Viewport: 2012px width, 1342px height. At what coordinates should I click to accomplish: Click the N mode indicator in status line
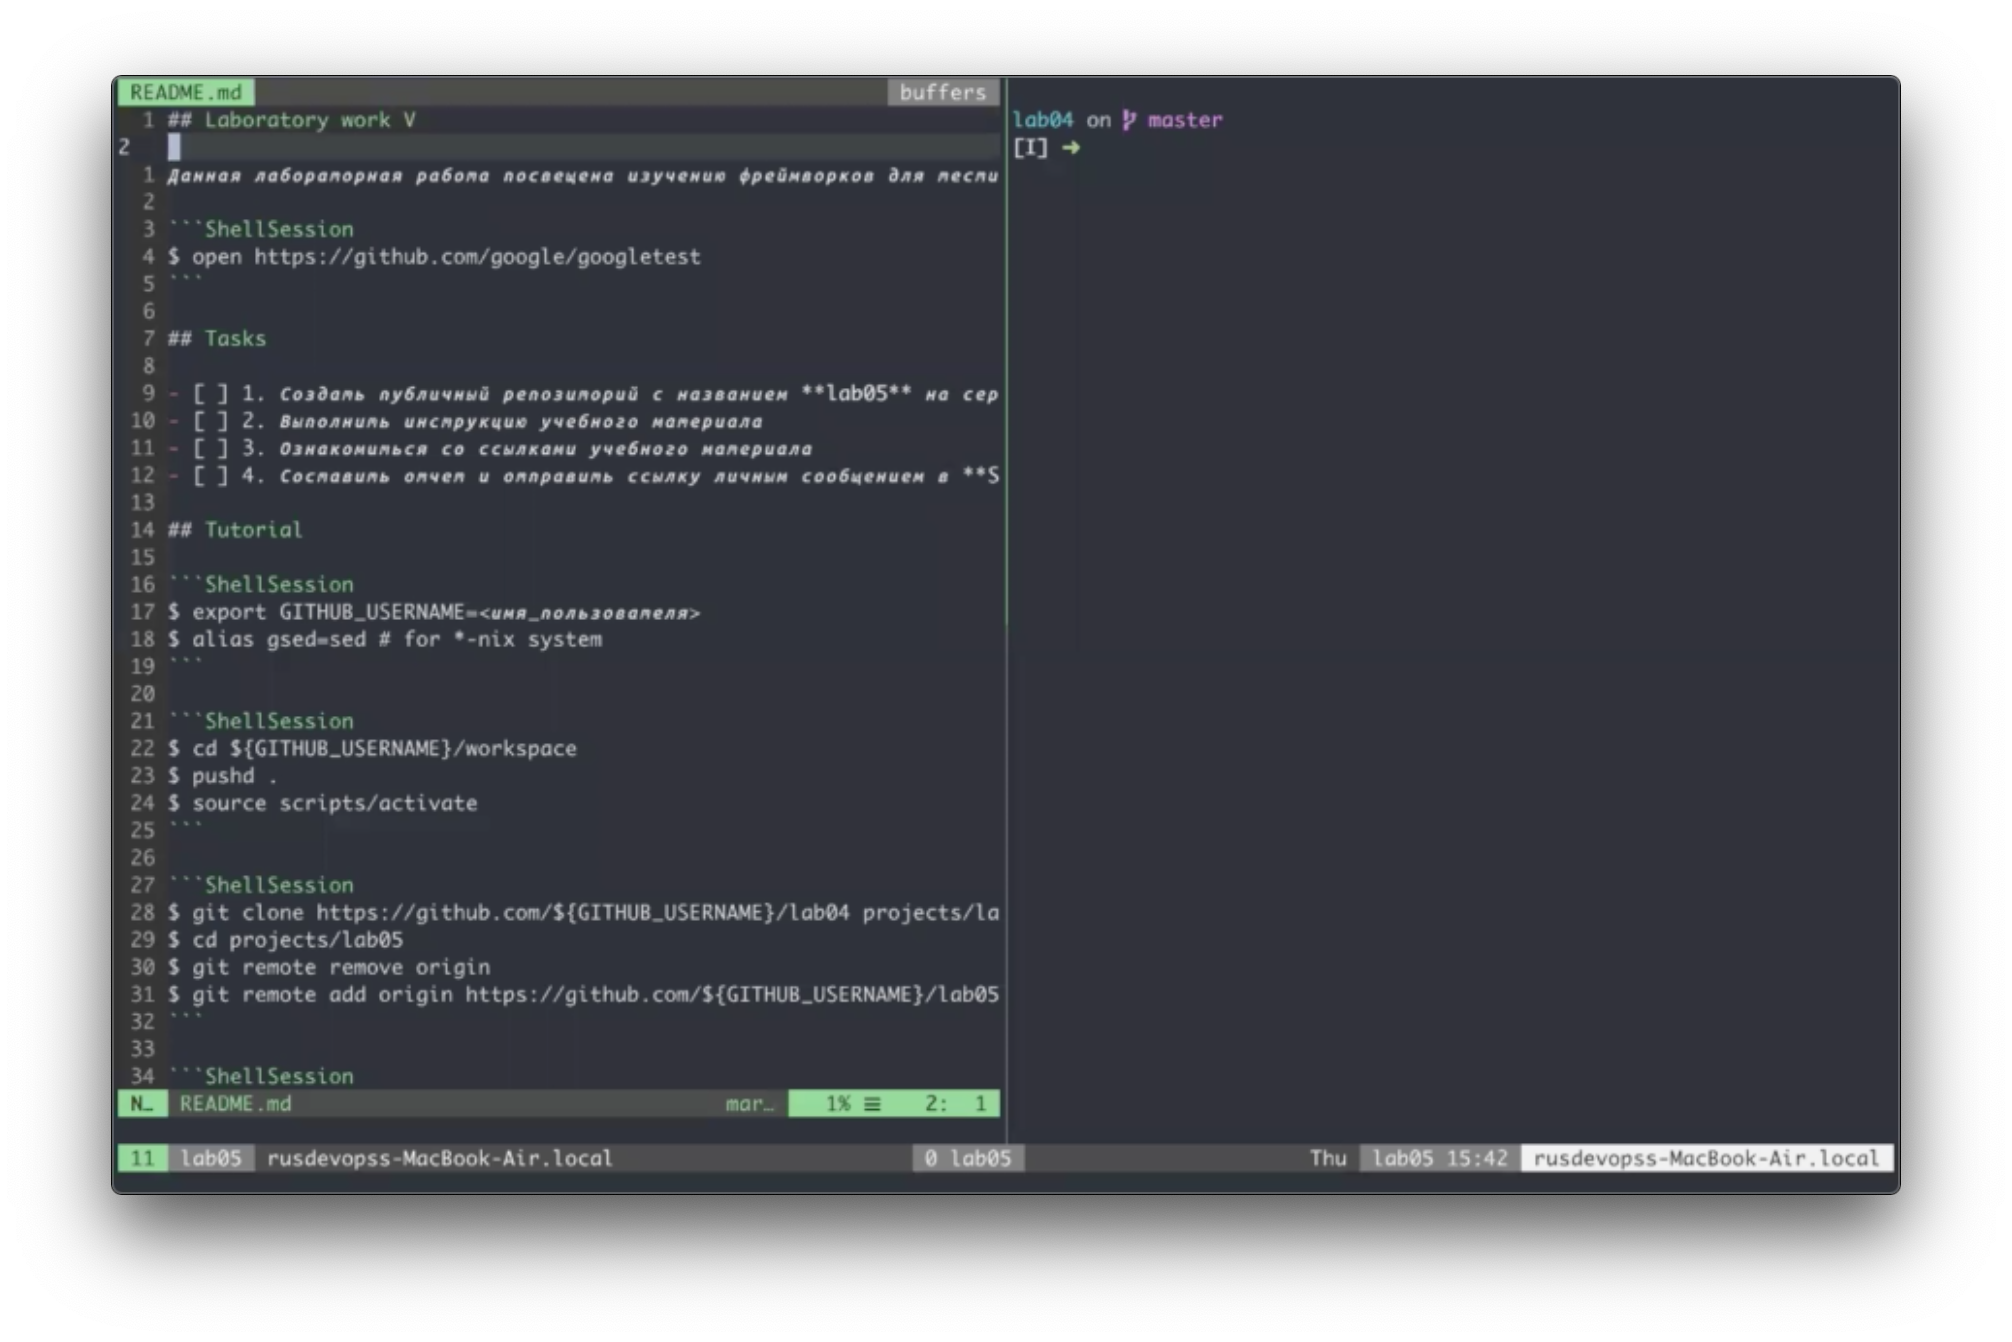(141, 1104)
